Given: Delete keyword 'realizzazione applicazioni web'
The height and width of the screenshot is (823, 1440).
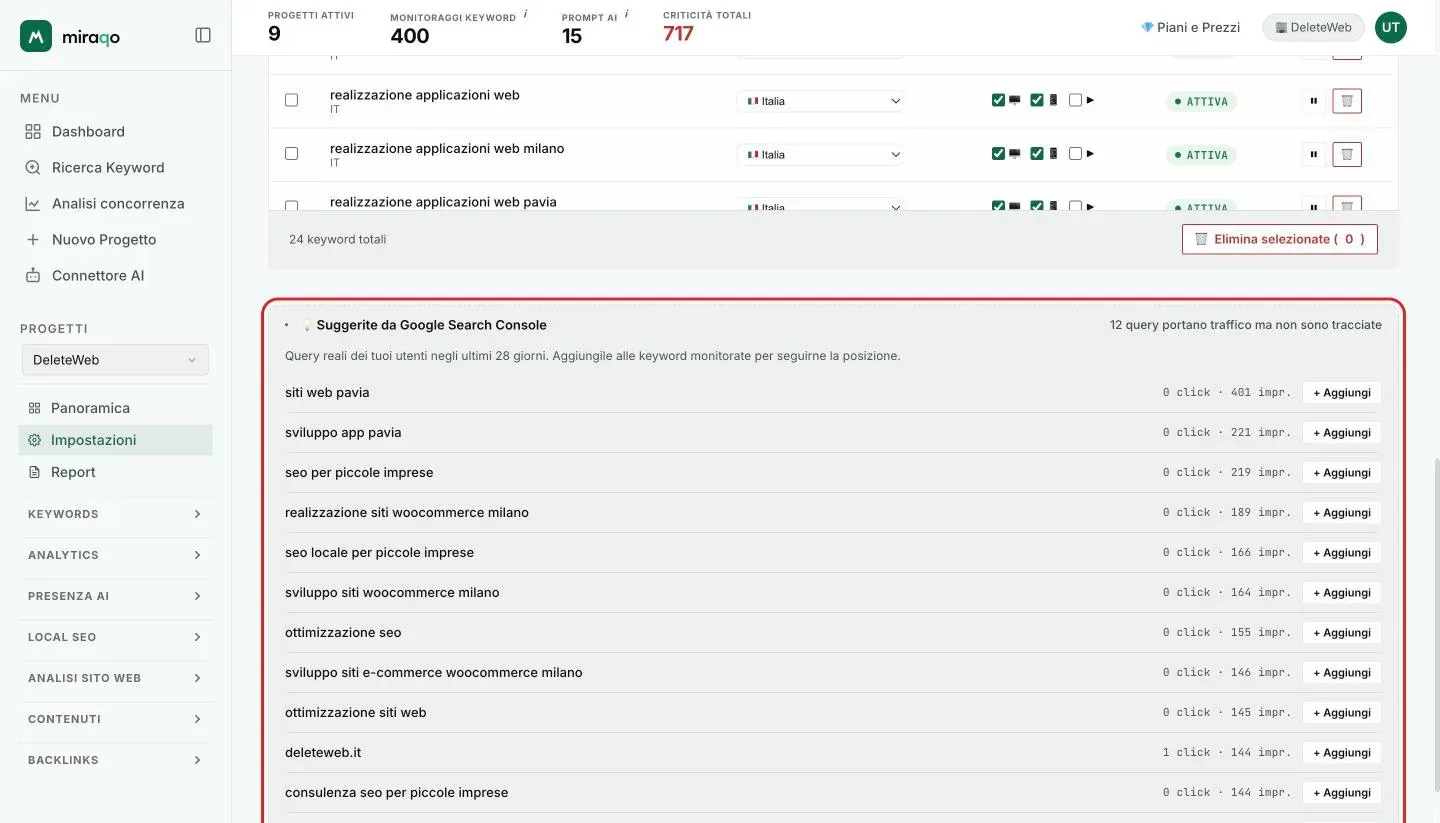Looking at the screenshot, I should coord(1347,101).
